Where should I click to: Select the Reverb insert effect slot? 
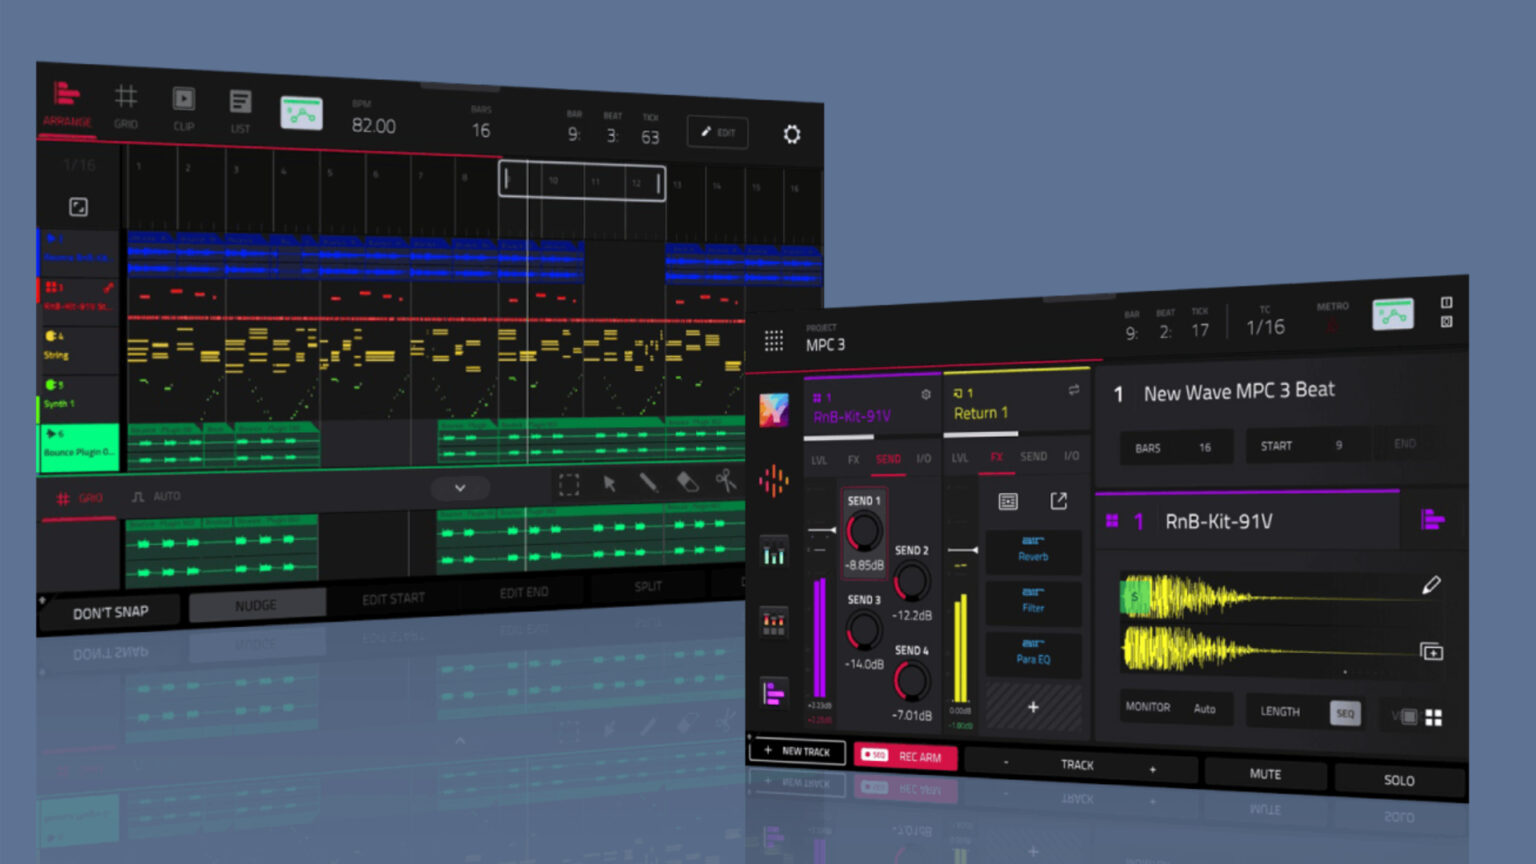[x=1034, y=552]
